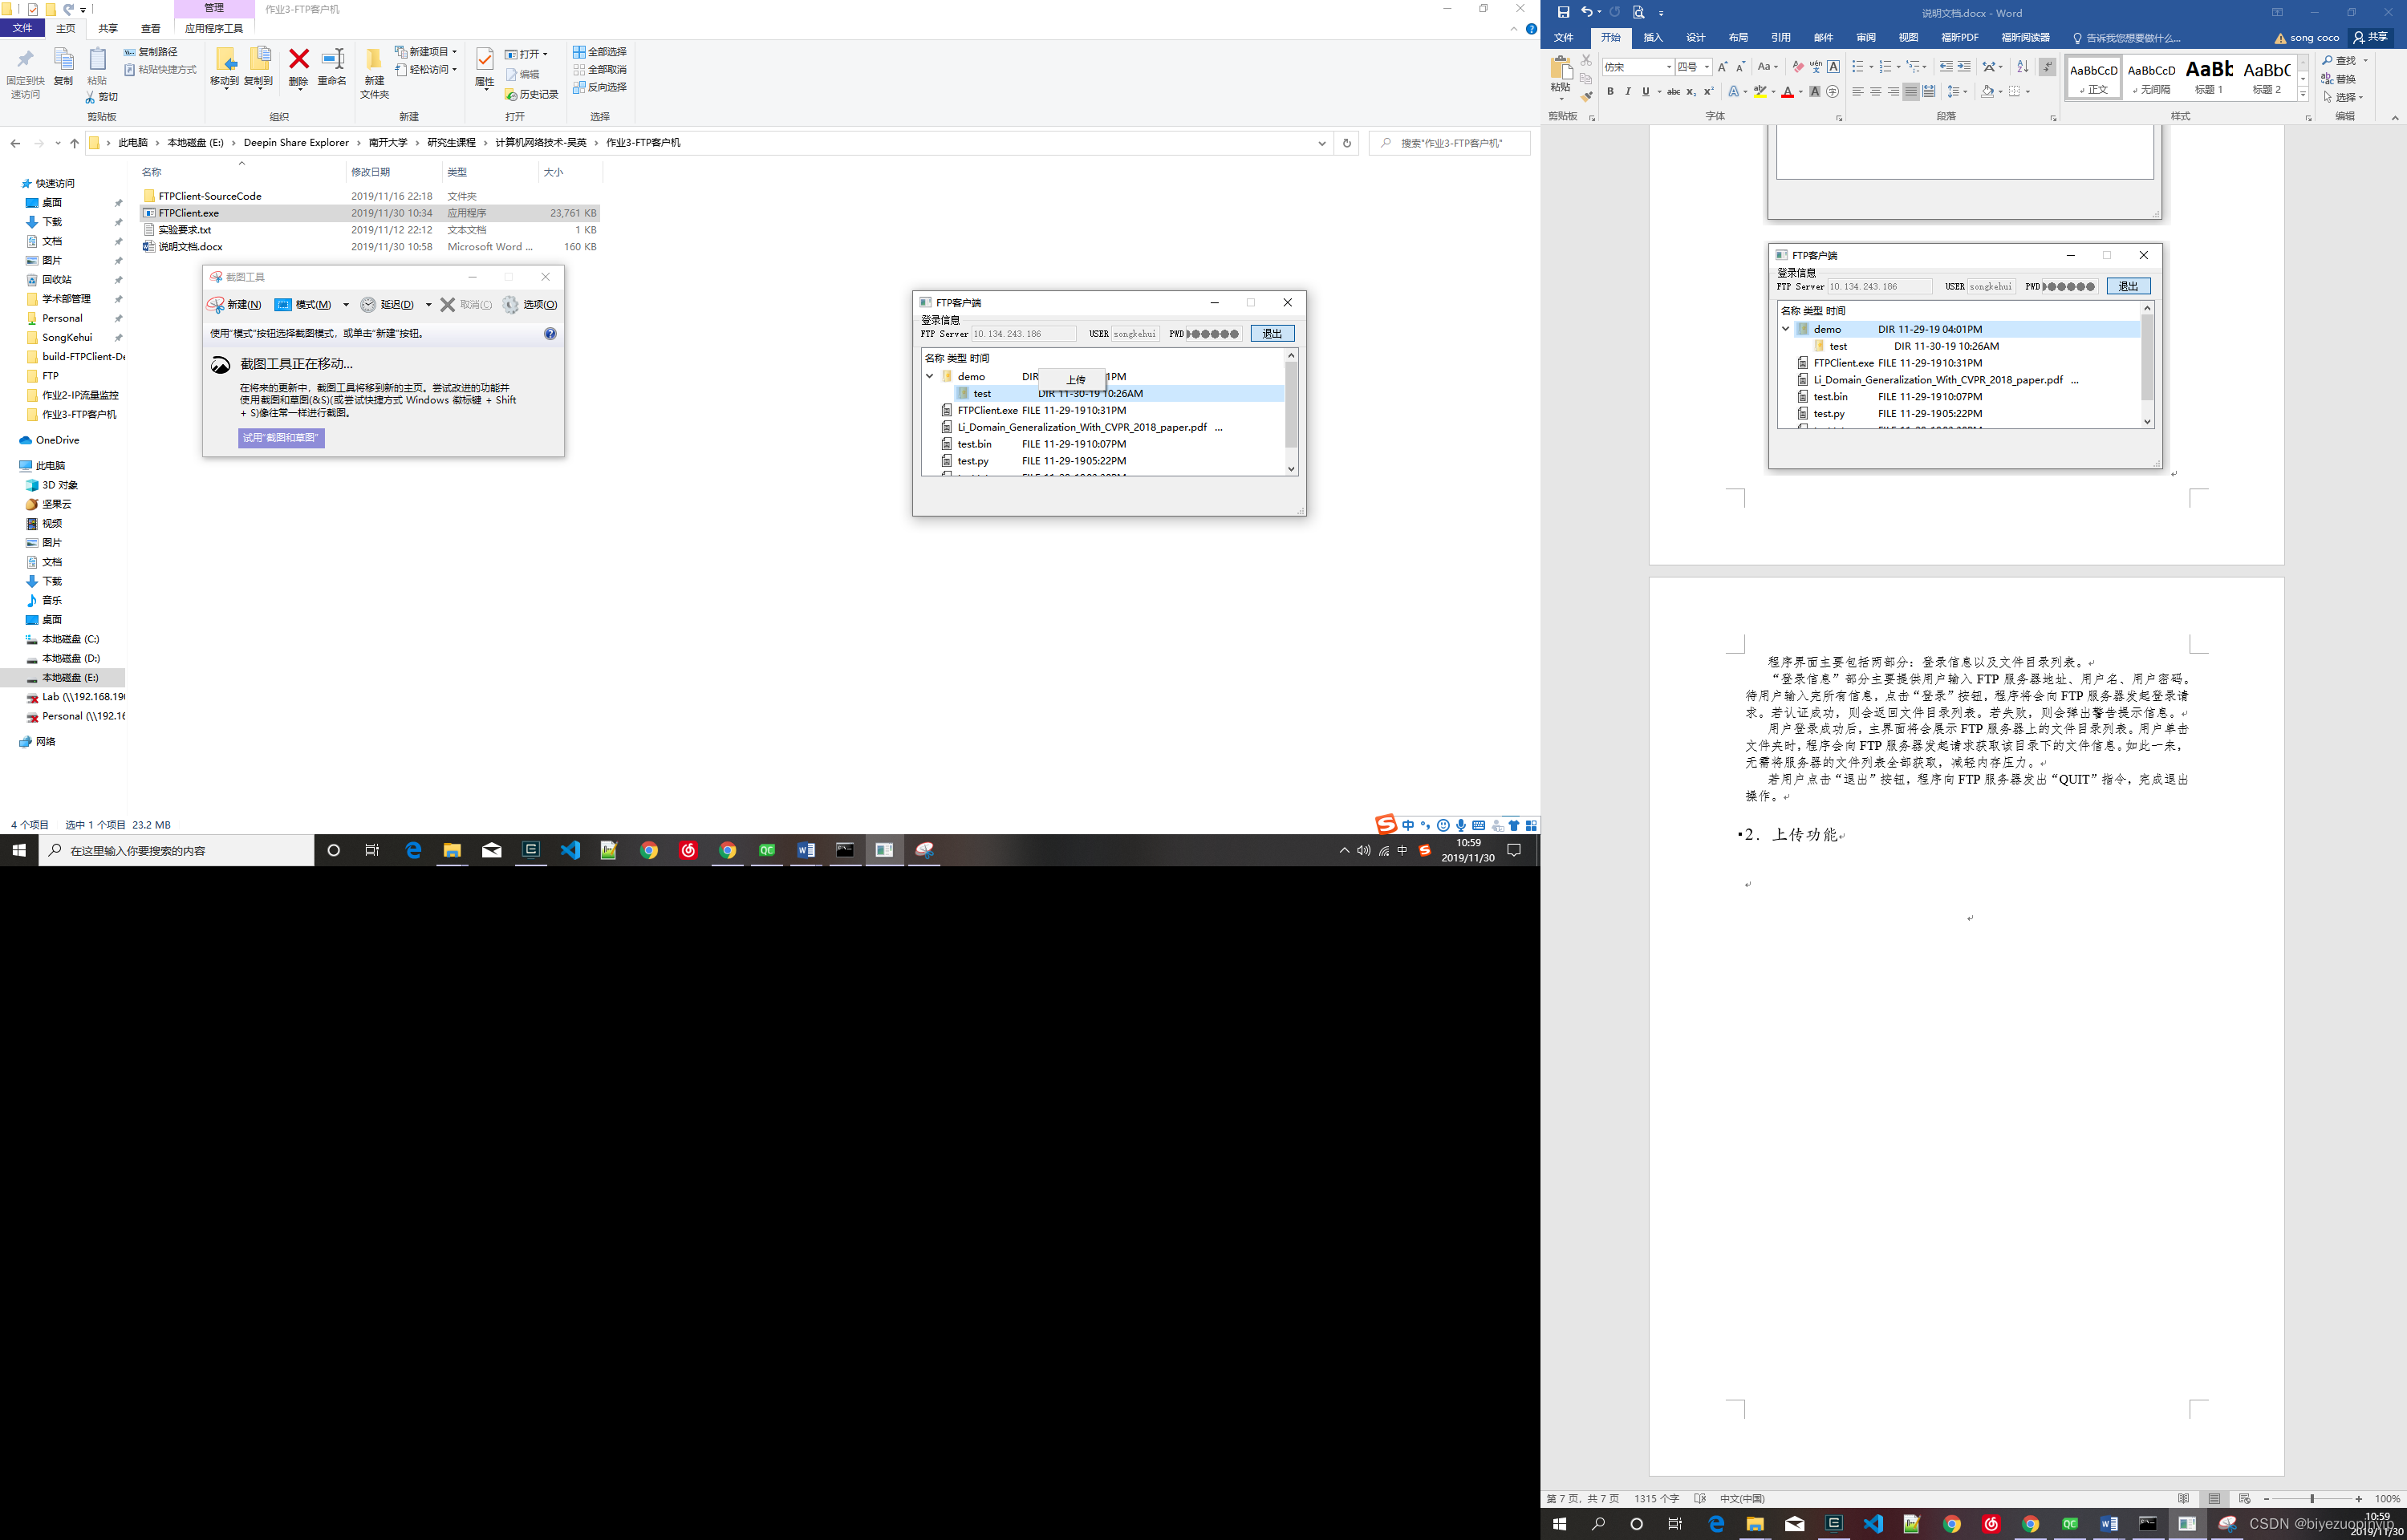This screenshot has width=2407, height=1540.
Task: Click the 重命名 rename icon in Explorer
Action: (332, 68)
